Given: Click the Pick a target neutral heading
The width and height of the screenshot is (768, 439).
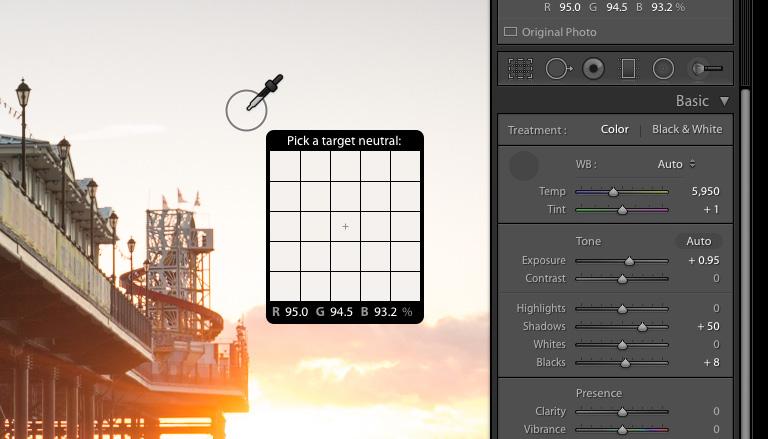Looking at the screenshot, I should [x=344, y=141].
